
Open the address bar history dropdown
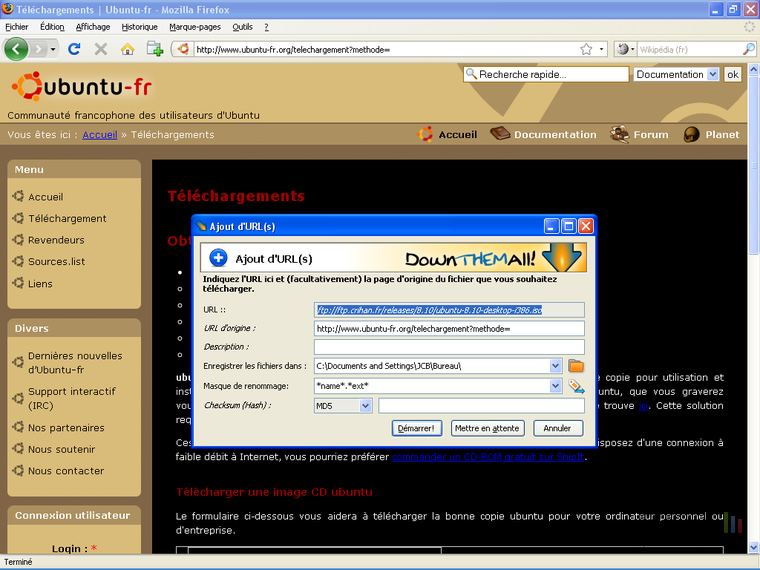[x=601, y=49]
